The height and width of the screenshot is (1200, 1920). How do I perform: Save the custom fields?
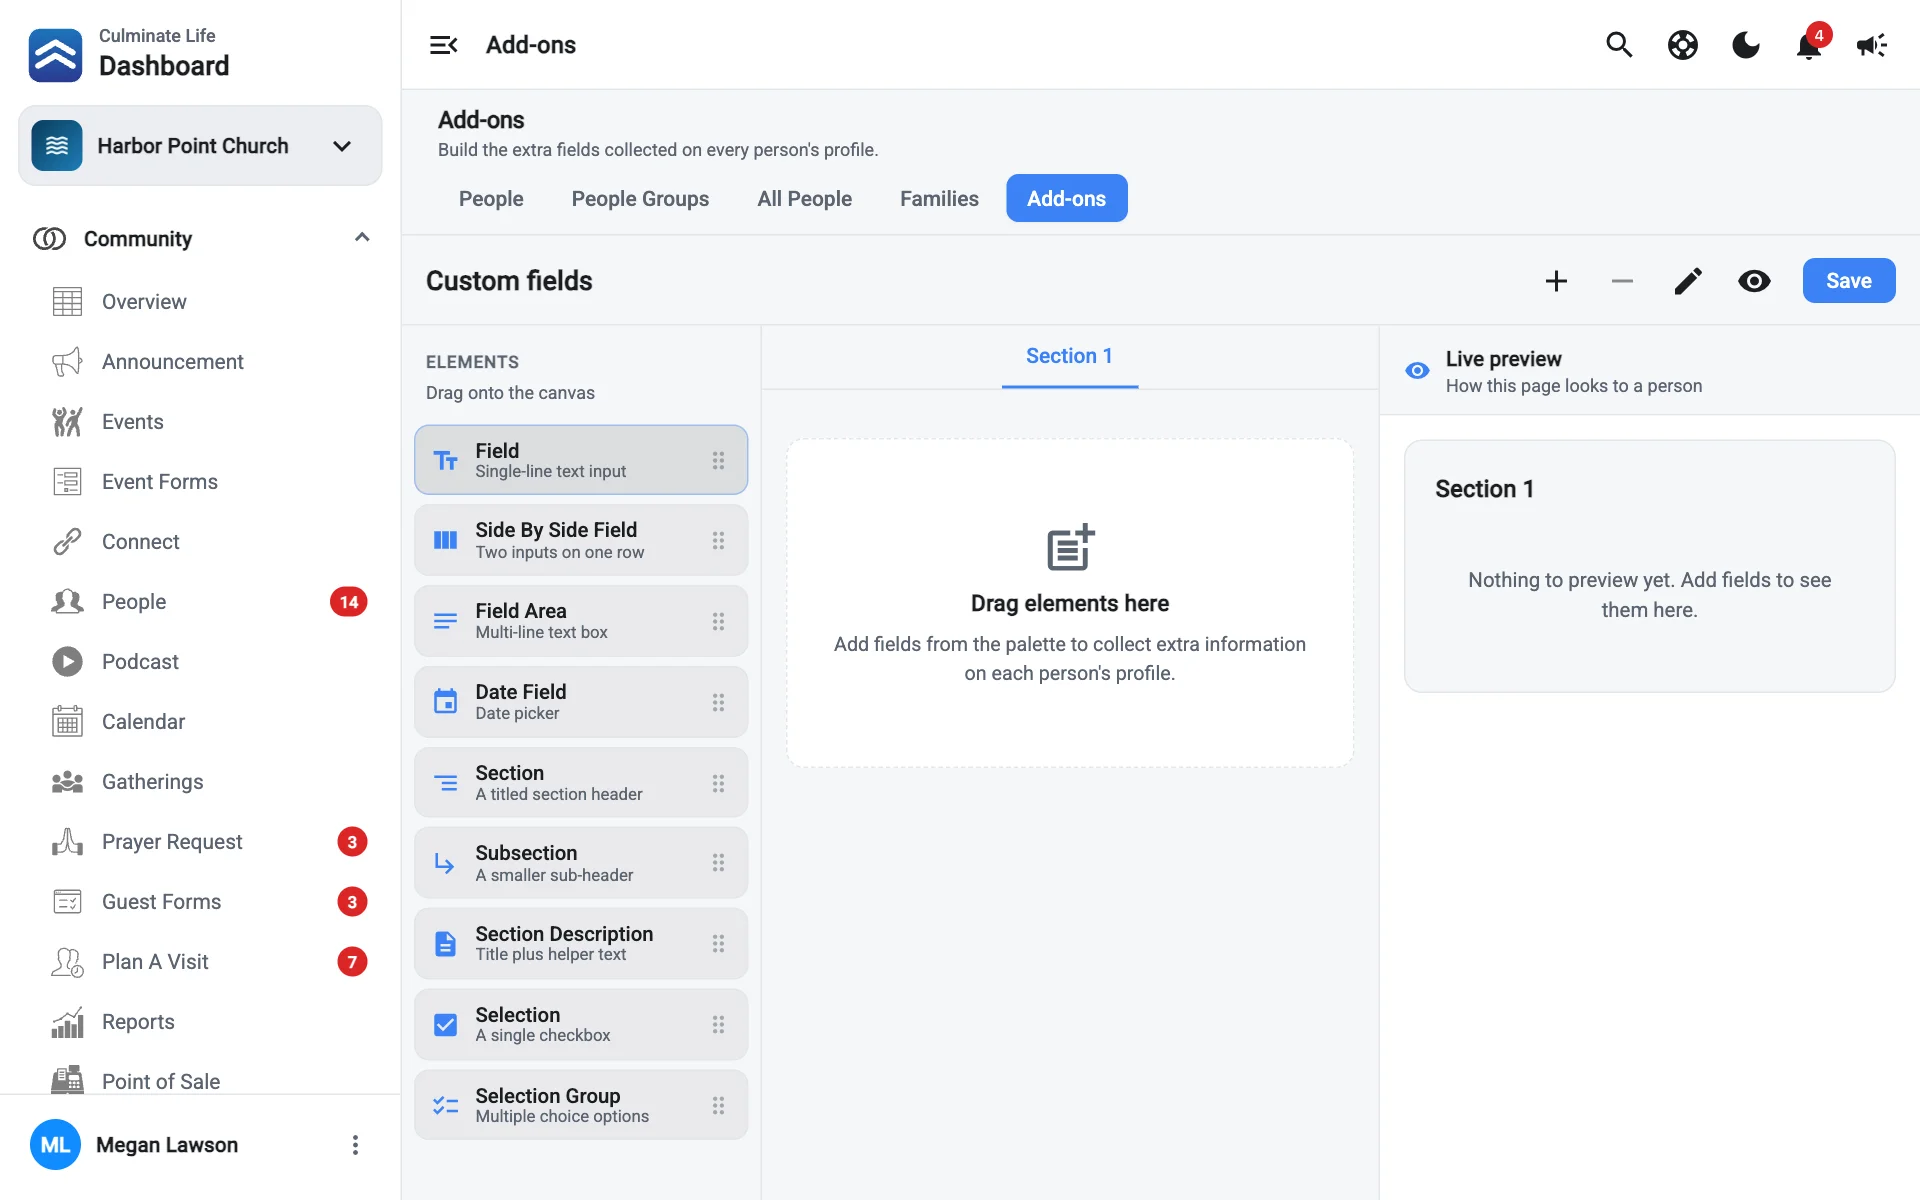point(1848,281)
